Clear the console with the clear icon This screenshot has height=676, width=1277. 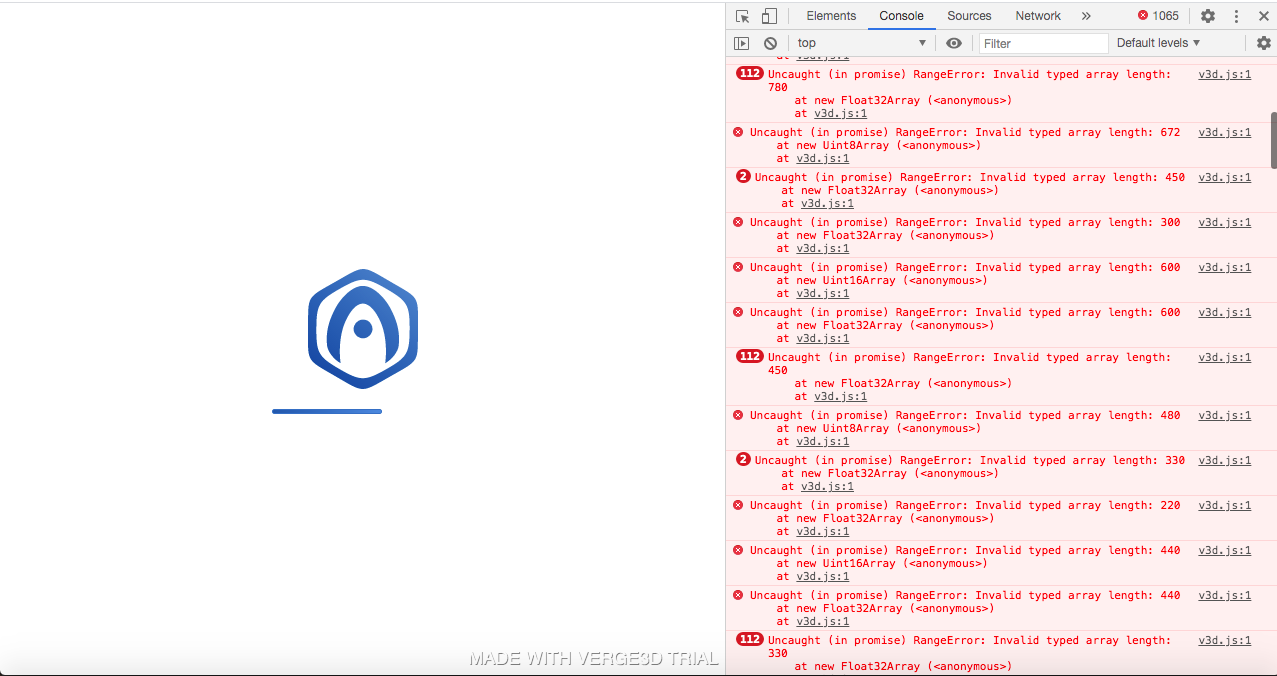pyautogui.click(x=770, y=43)
